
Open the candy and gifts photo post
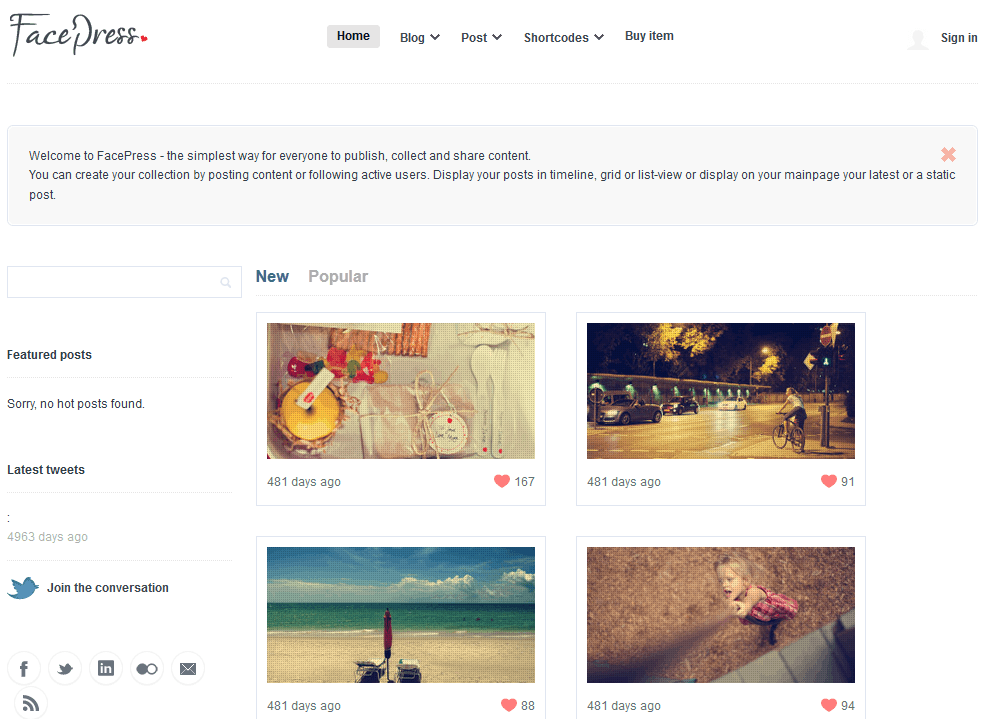[x=400, y=391]
